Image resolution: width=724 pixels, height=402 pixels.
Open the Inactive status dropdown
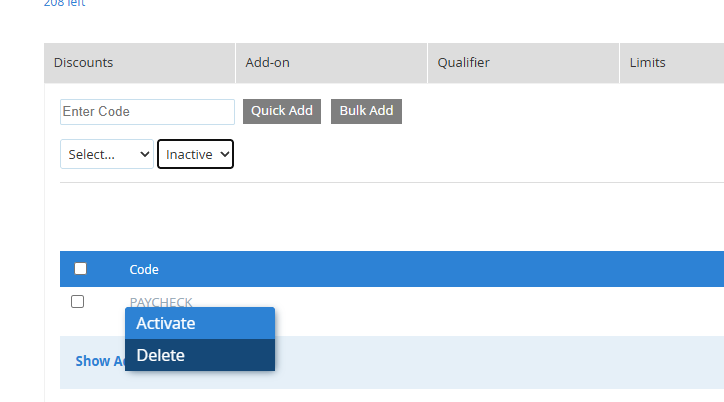pos(195,154)
